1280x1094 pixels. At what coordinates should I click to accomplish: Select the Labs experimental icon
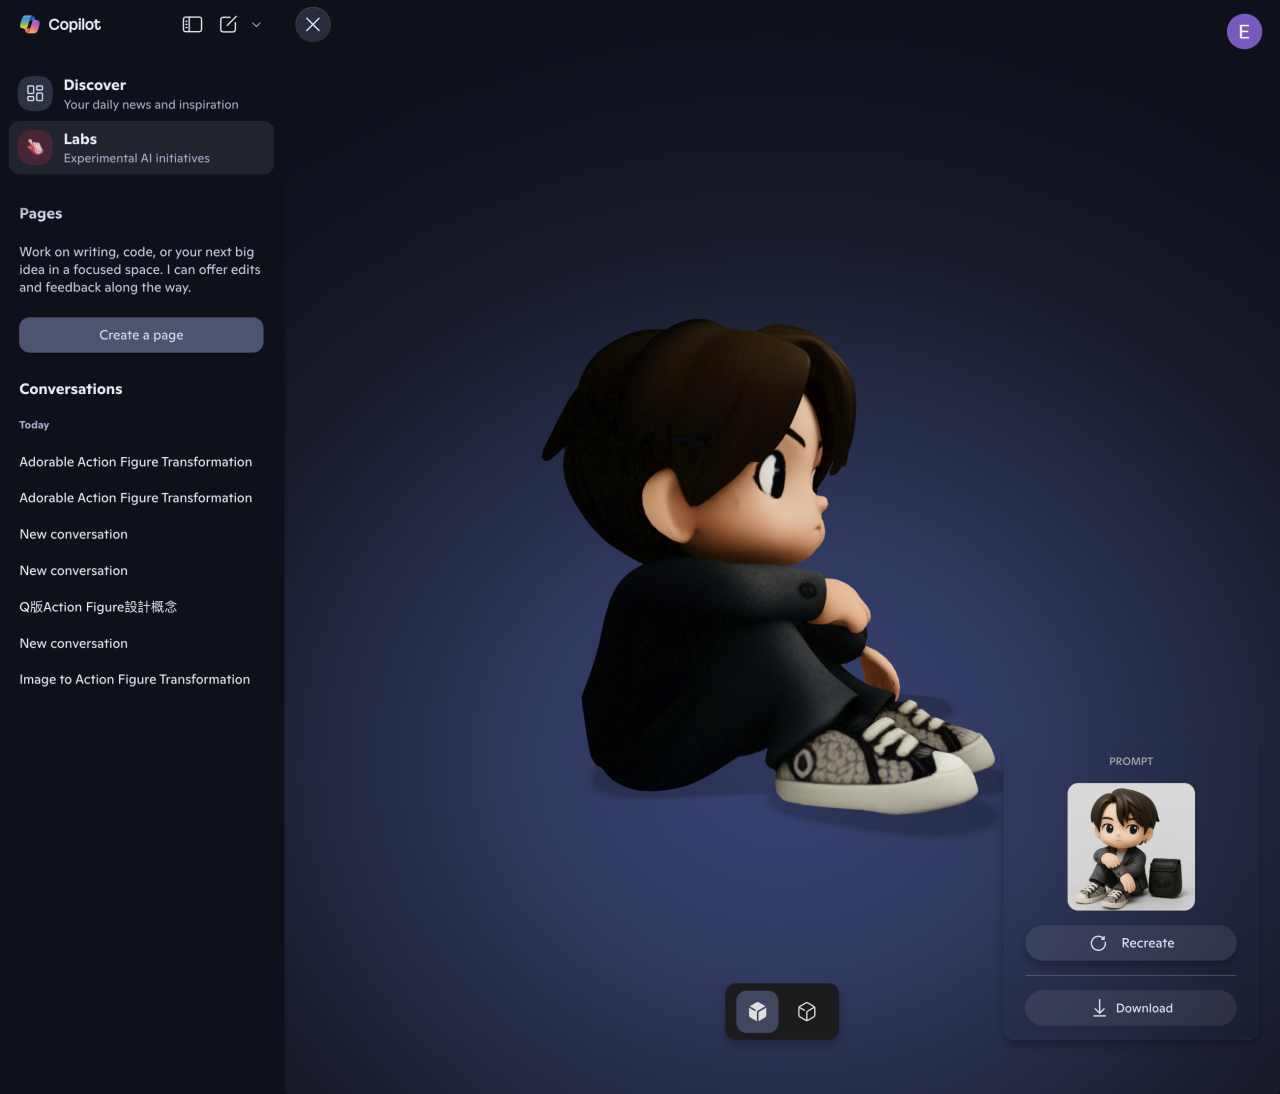[x=35, y=147]
